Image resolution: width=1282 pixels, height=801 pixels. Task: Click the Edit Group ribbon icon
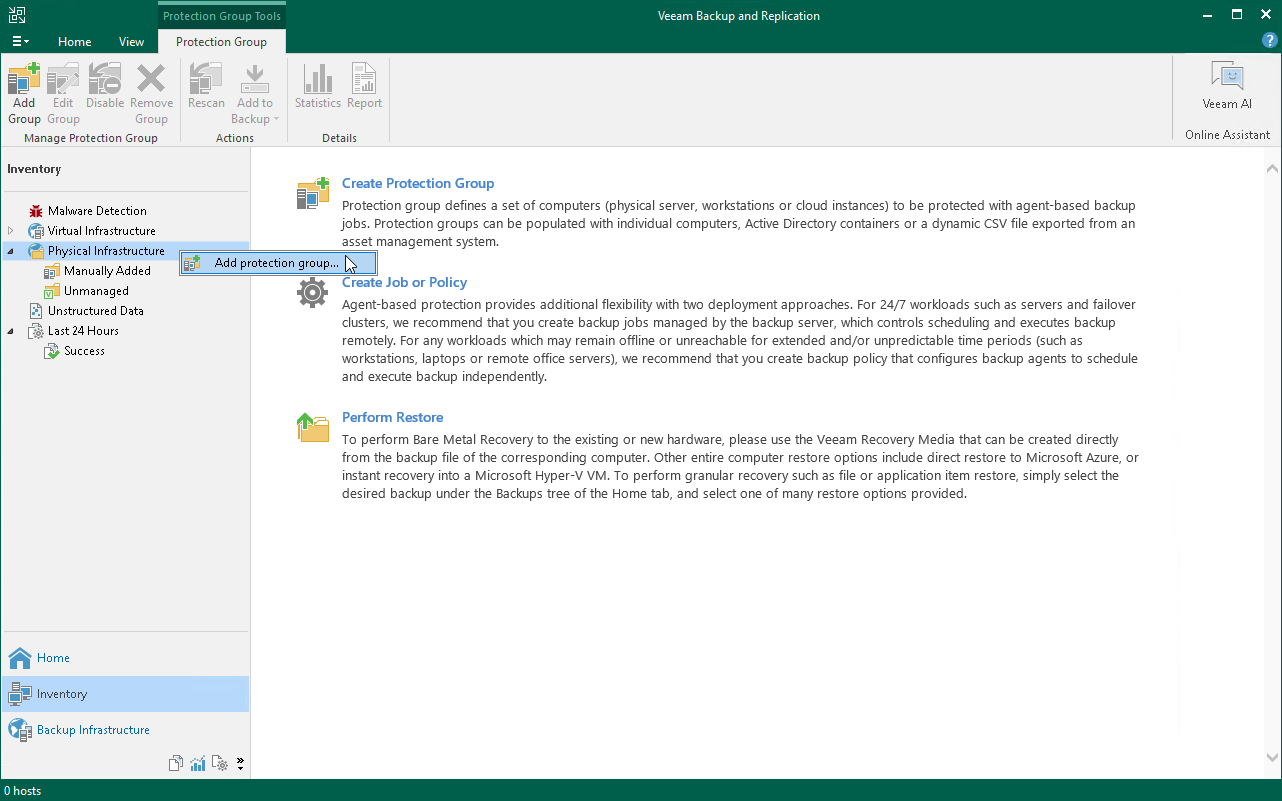click(x=63, y=94)
